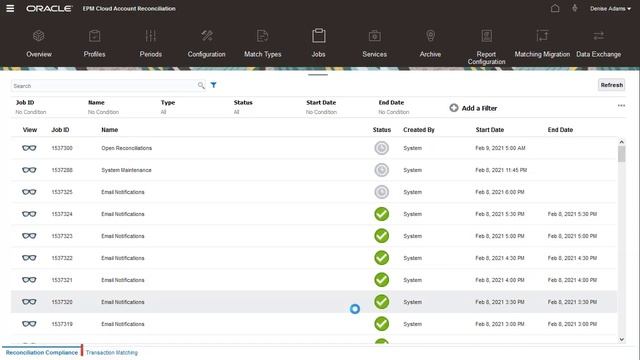Click the Refresh button
The image size is (640, 360).
point(611,85)
